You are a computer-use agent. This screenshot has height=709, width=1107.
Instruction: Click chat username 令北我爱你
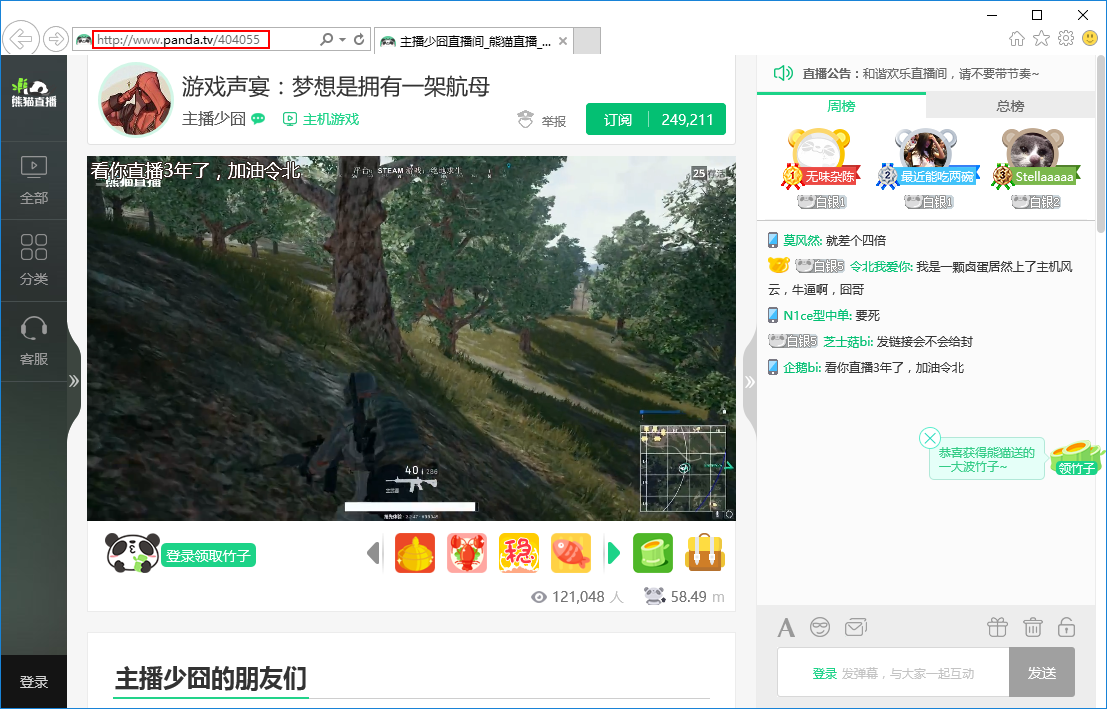(881, 266)
